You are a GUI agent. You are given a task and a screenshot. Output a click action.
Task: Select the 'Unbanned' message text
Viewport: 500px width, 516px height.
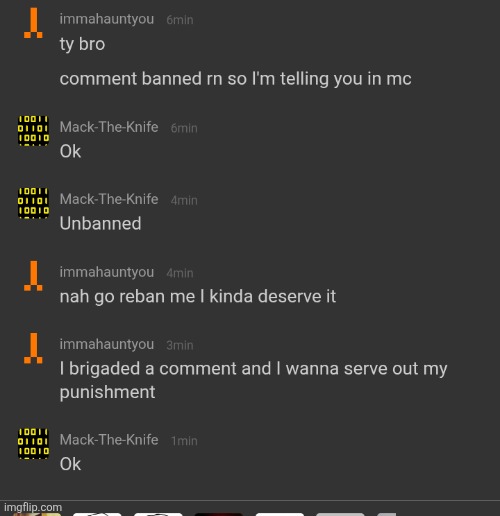100,223
